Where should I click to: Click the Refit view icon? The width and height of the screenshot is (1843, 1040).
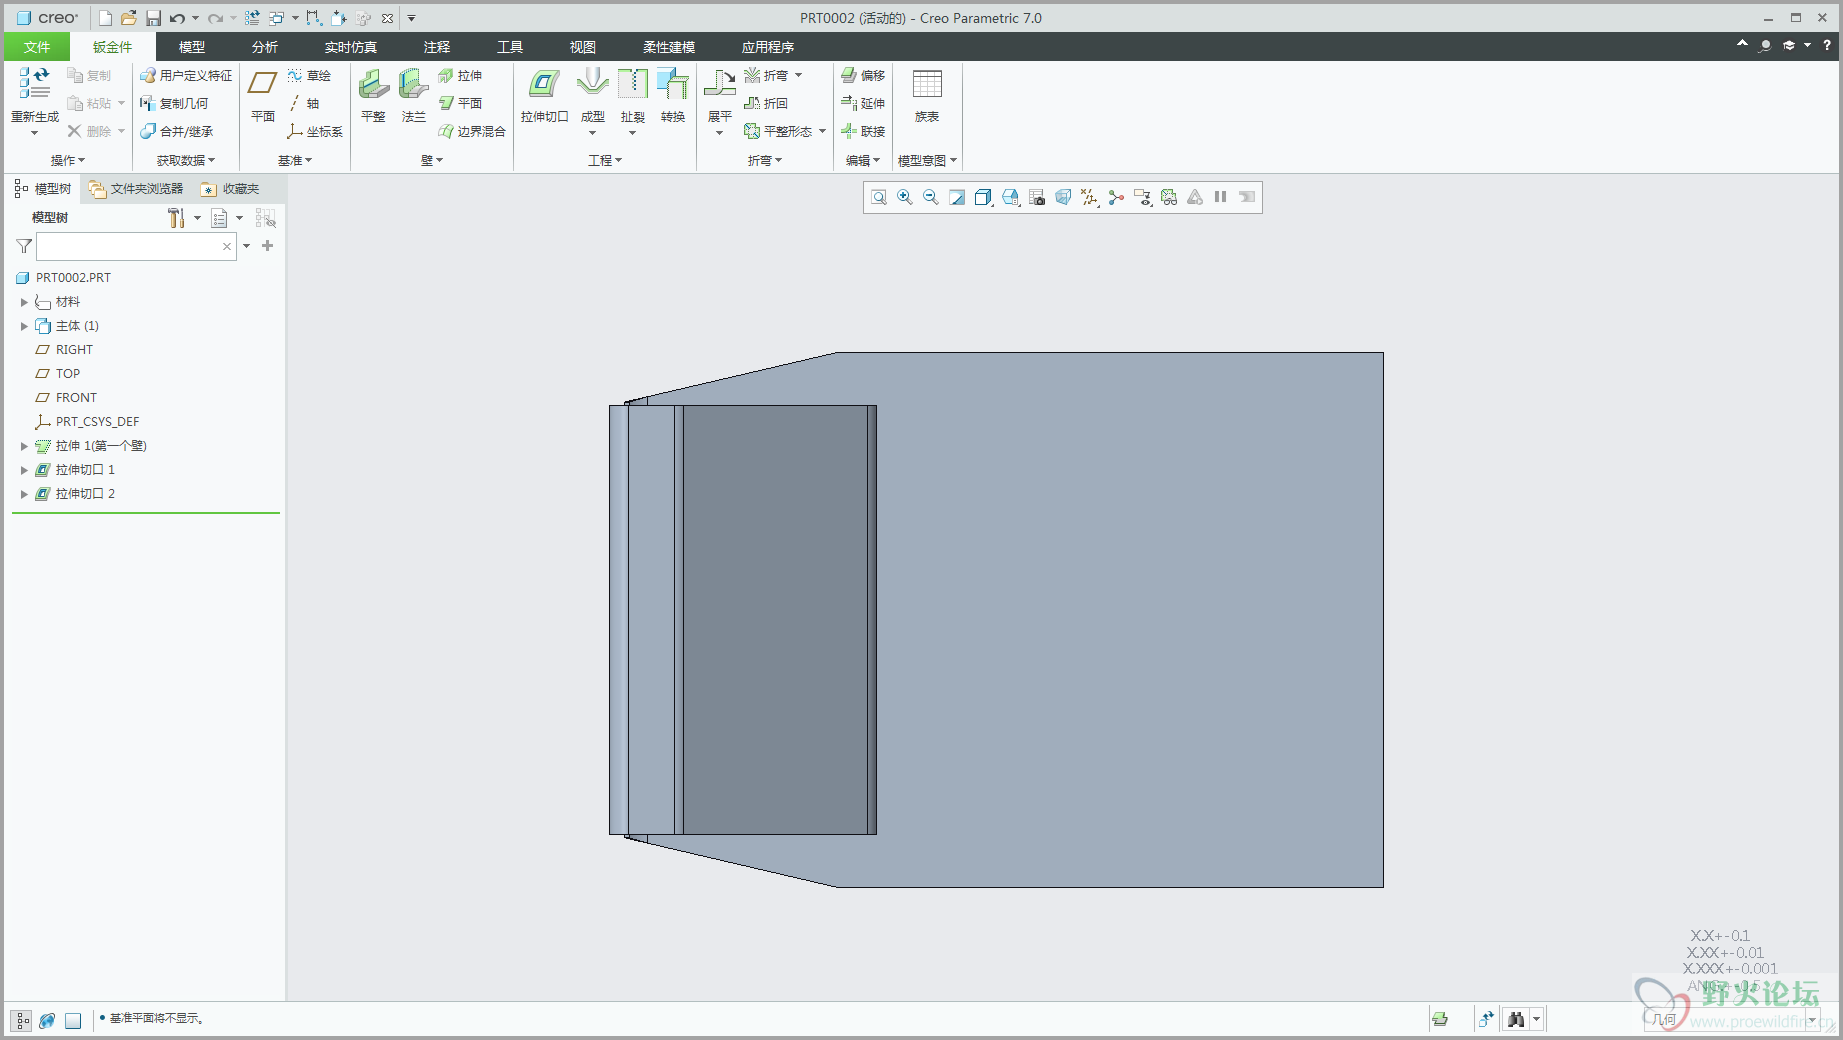(879, 197)
